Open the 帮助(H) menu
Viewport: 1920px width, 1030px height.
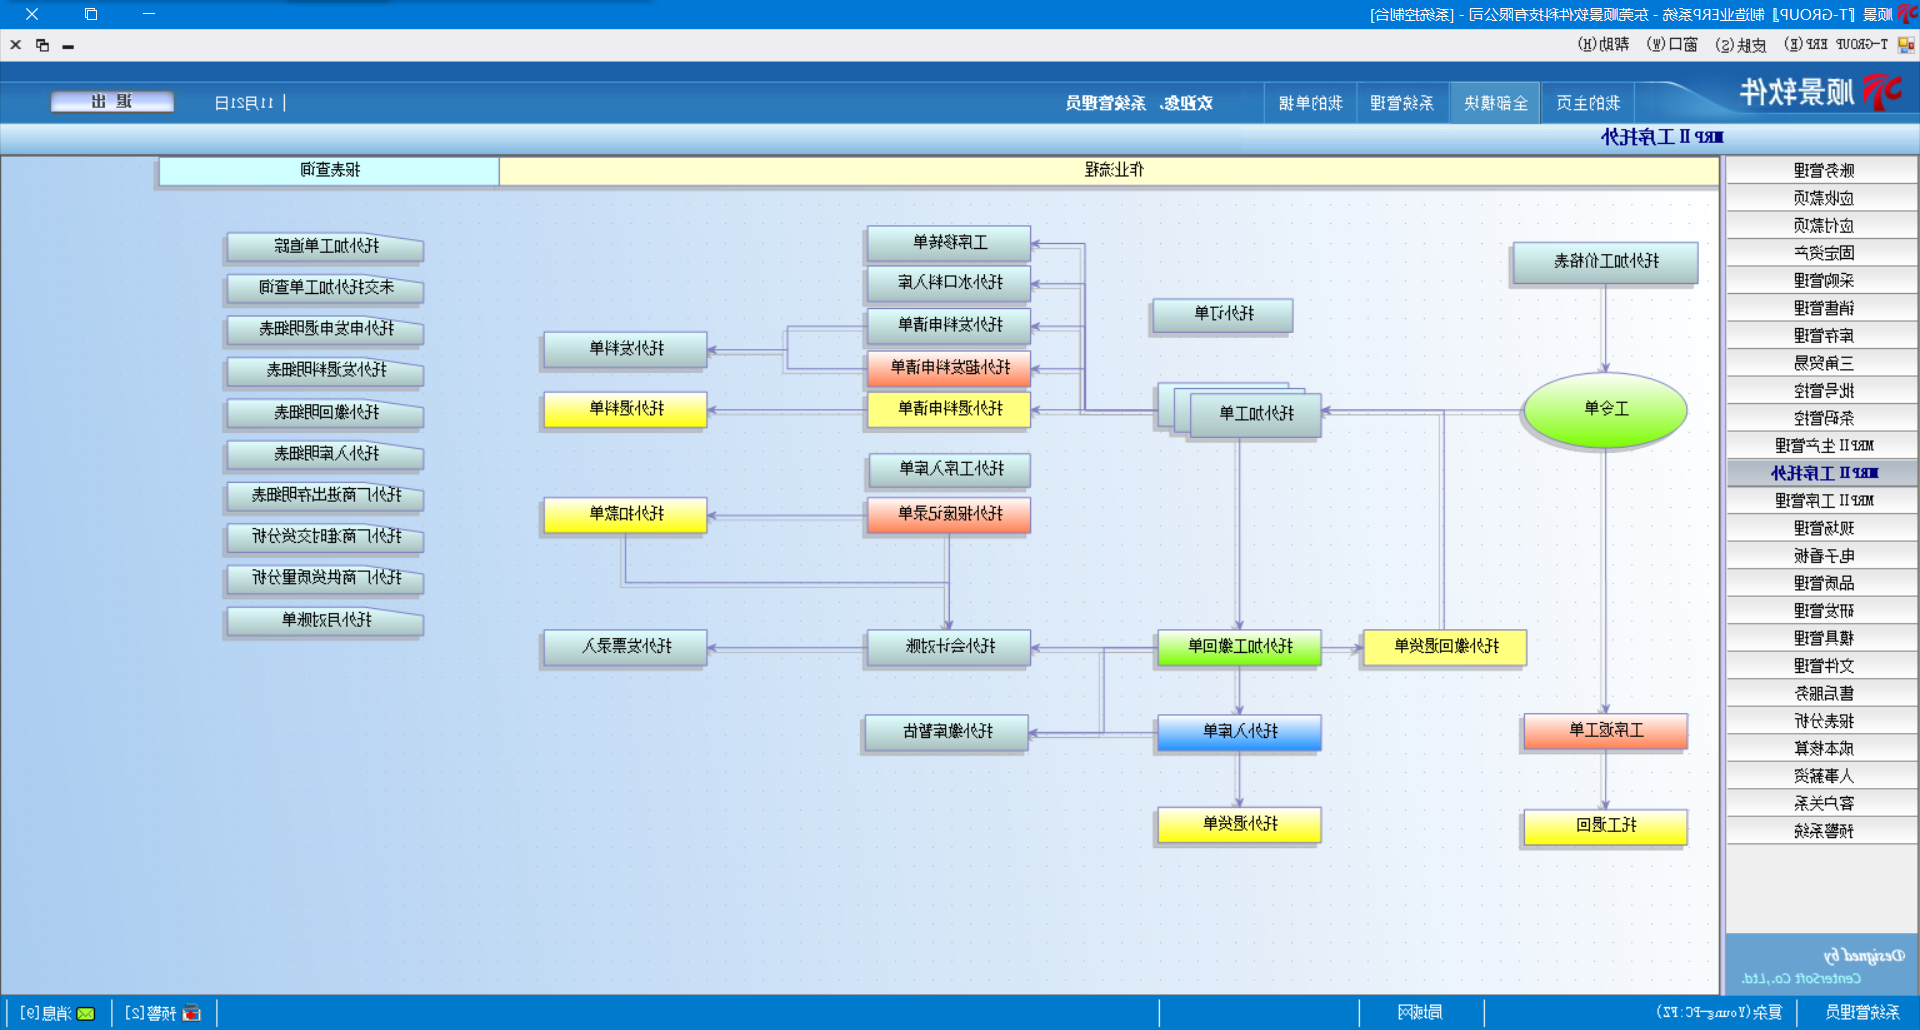click(x=1603, y=45)
